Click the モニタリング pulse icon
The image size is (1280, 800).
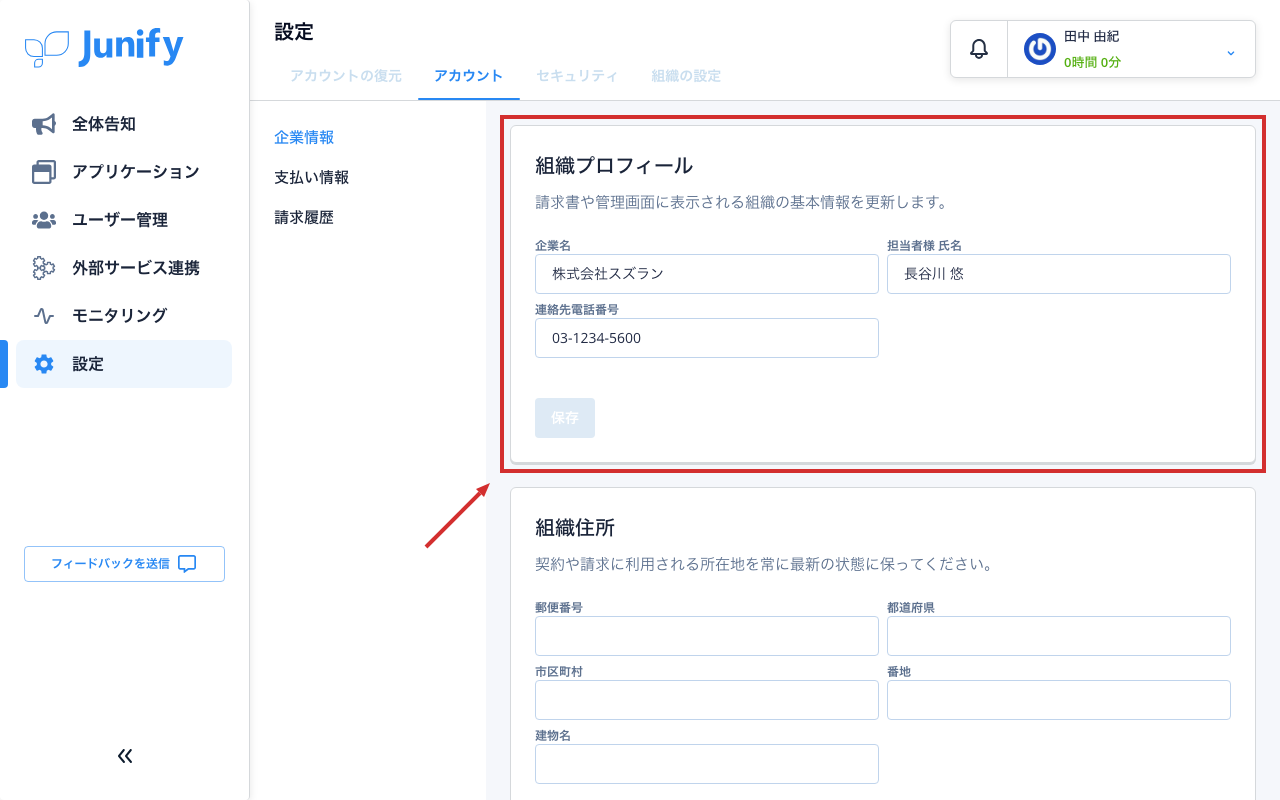point(44,316)
